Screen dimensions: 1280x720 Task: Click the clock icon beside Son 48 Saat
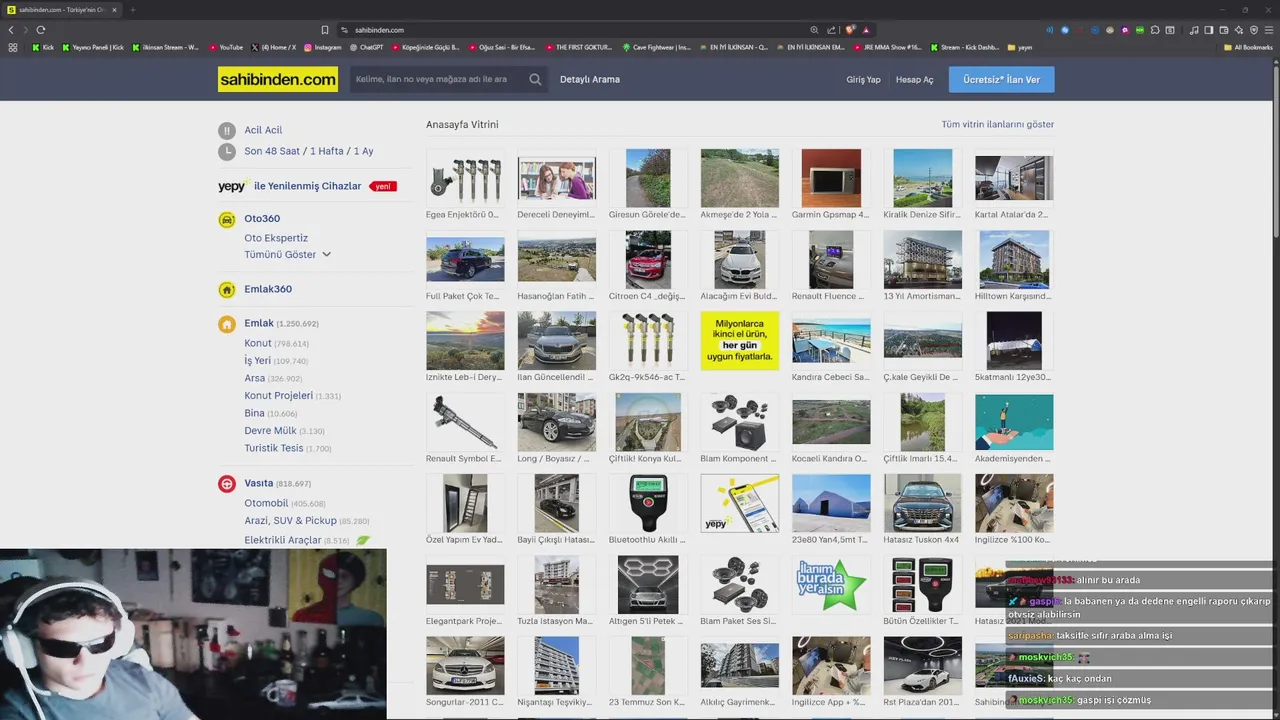point(227,151)
